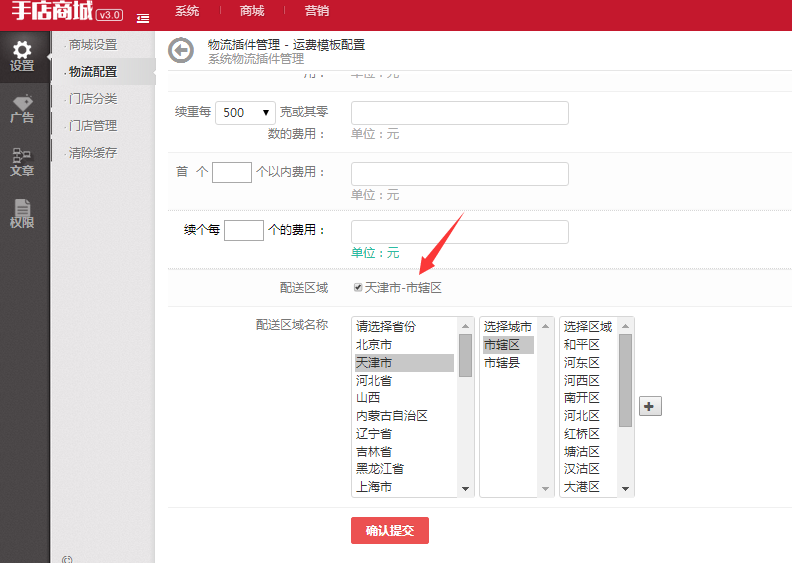This screenshot has width=792, height=563.
Task: Click the 首个以内 quantity input box
Action: tap(231, 172)
